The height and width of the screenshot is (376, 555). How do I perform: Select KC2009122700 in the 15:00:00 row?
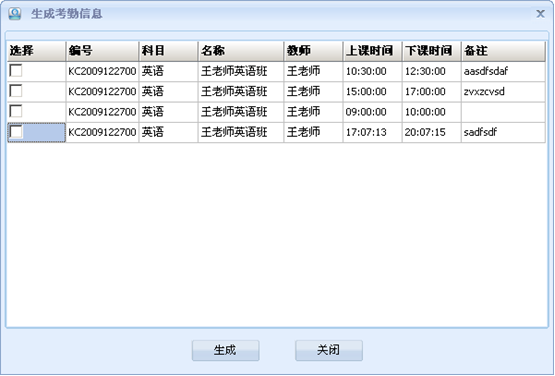pyautogui.click(x=102, y=92)
